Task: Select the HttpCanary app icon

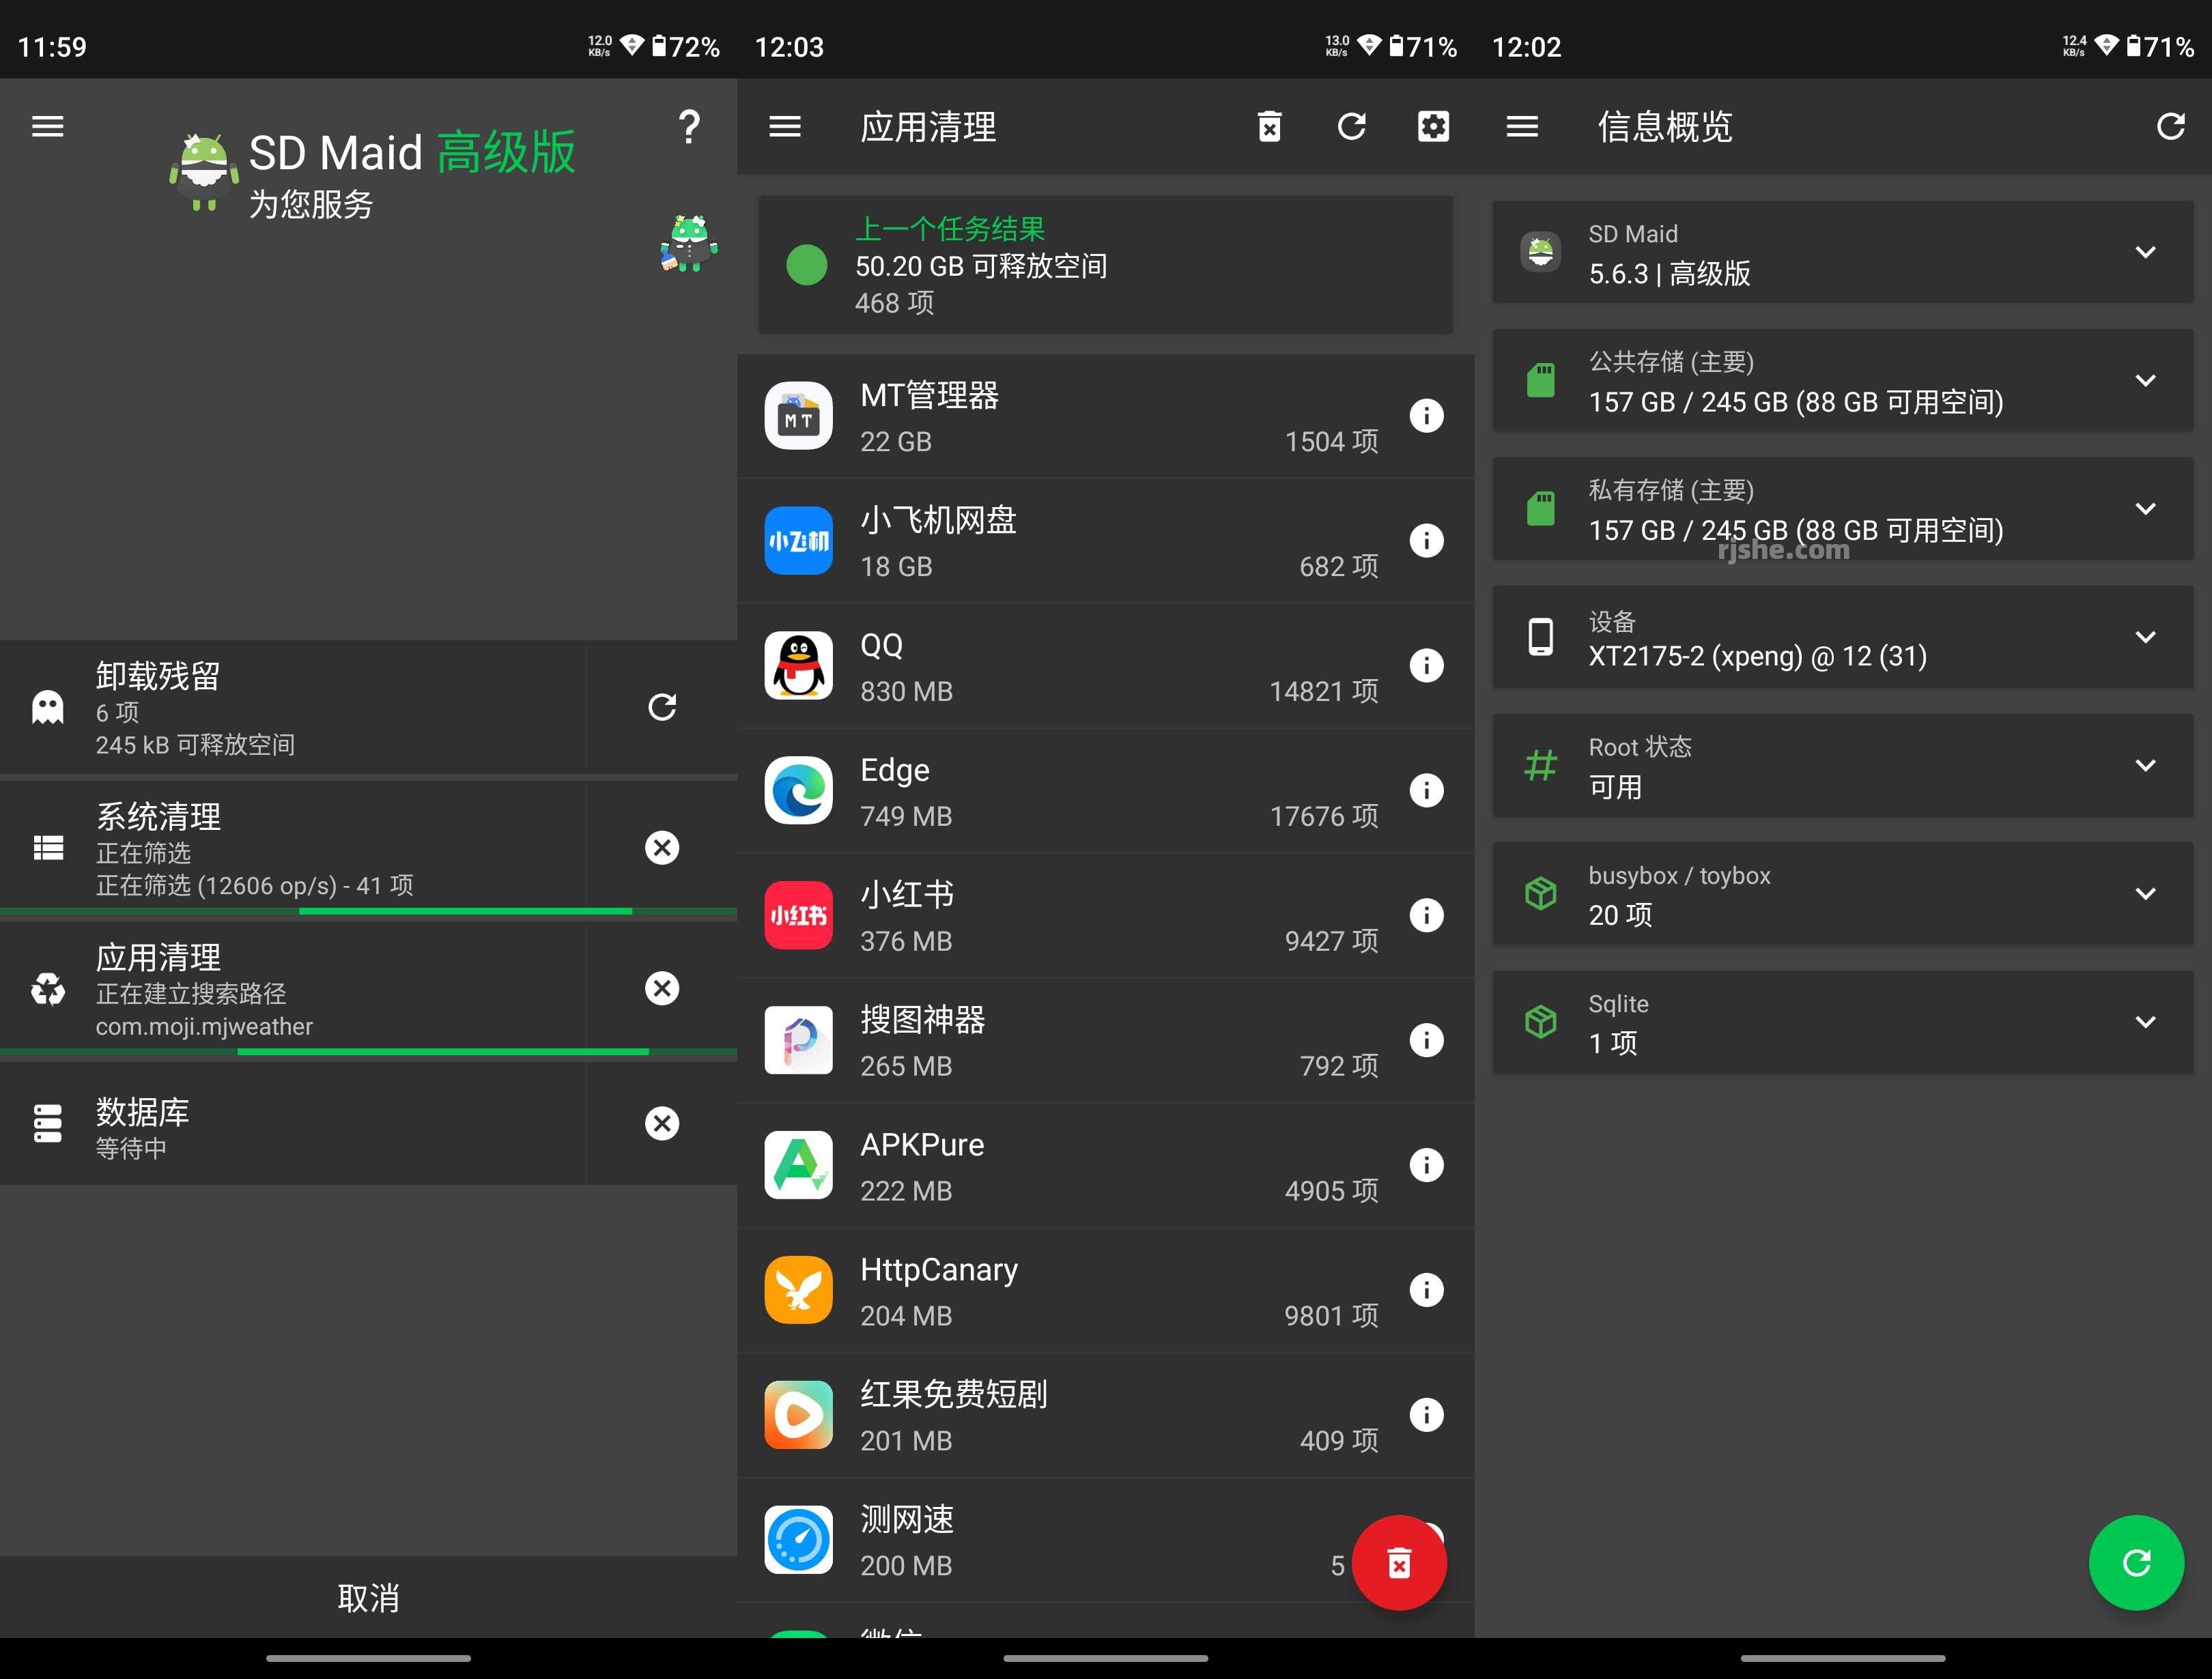Action: coord(799,1290)
